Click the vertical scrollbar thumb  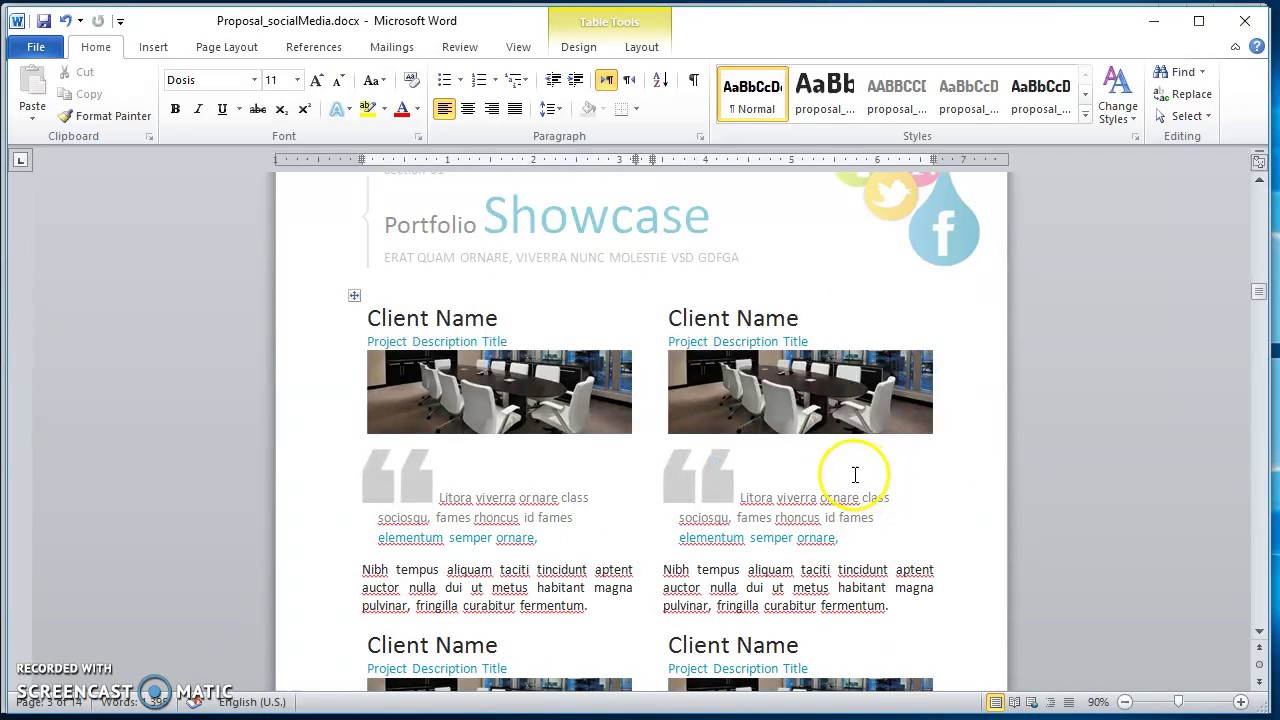coord(1259,291)
